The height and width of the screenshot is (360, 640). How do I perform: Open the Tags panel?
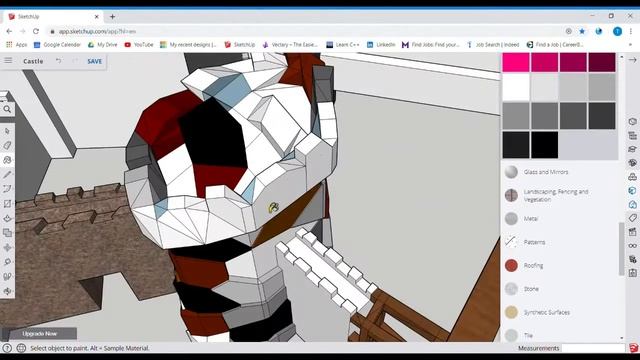coord(632,218)
